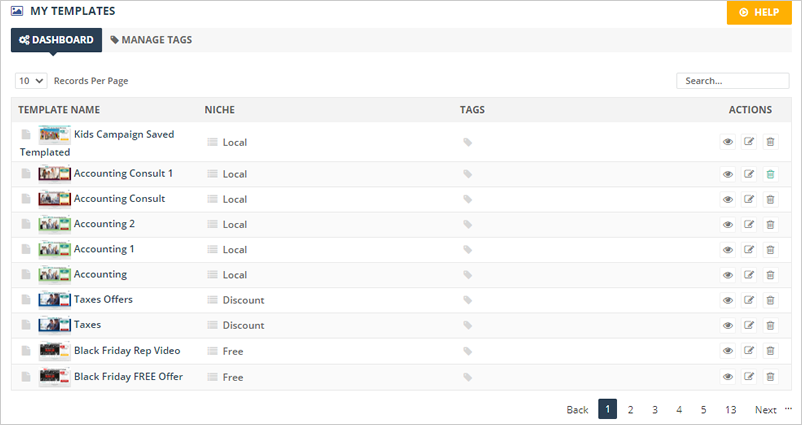
Task: Go to page 2 of templates
Action: pyautogui.click(x=631, y=409)
